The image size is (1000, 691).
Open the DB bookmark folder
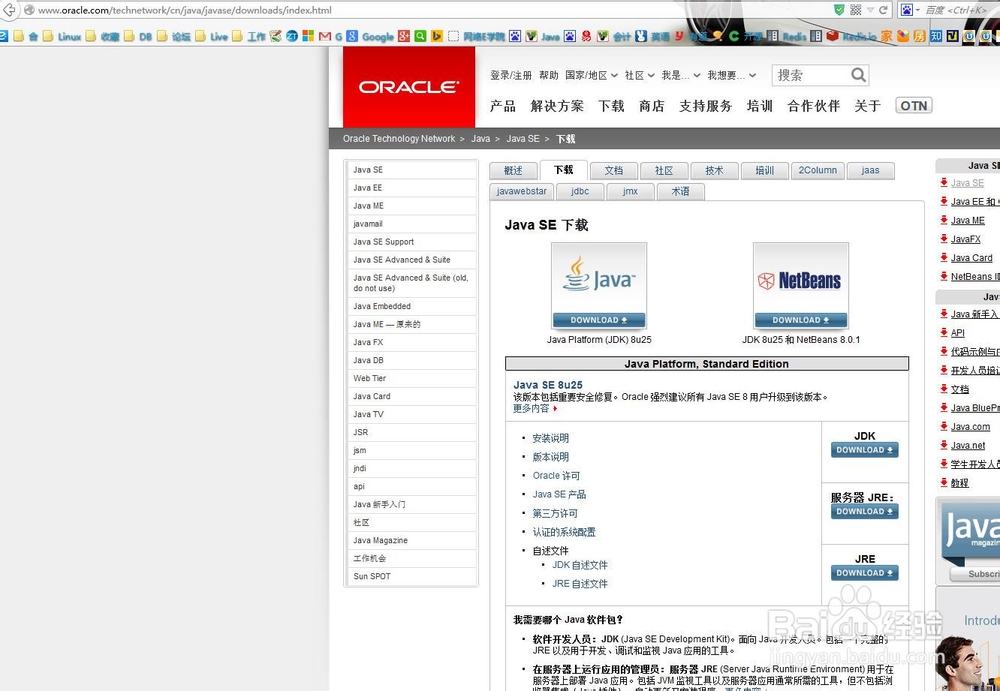pos(138,36)
